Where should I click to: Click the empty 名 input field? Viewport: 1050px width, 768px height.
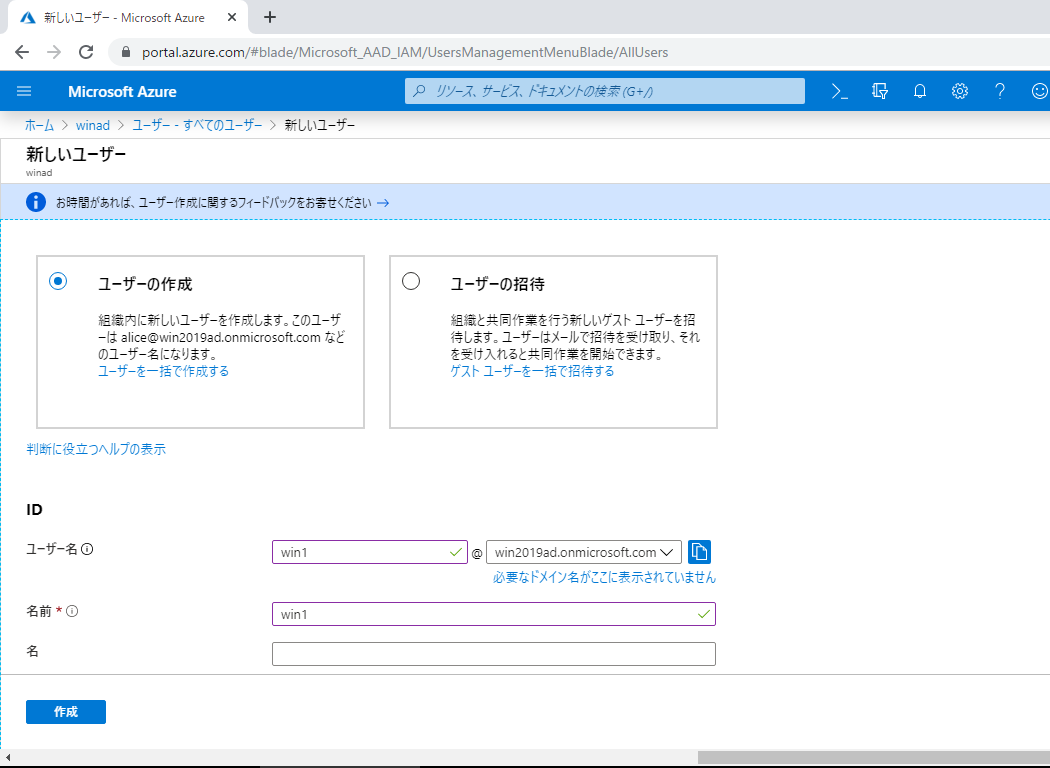[x=494, y=654]
